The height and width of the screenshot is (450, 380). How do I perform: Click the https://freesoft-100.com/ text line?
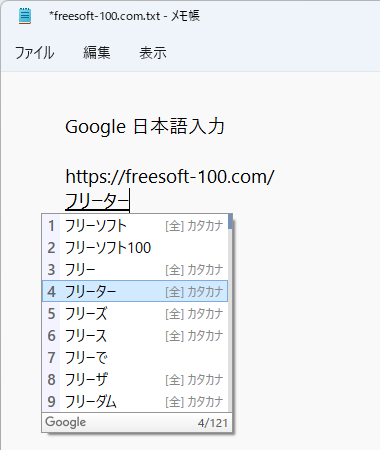tap(170, 176)
